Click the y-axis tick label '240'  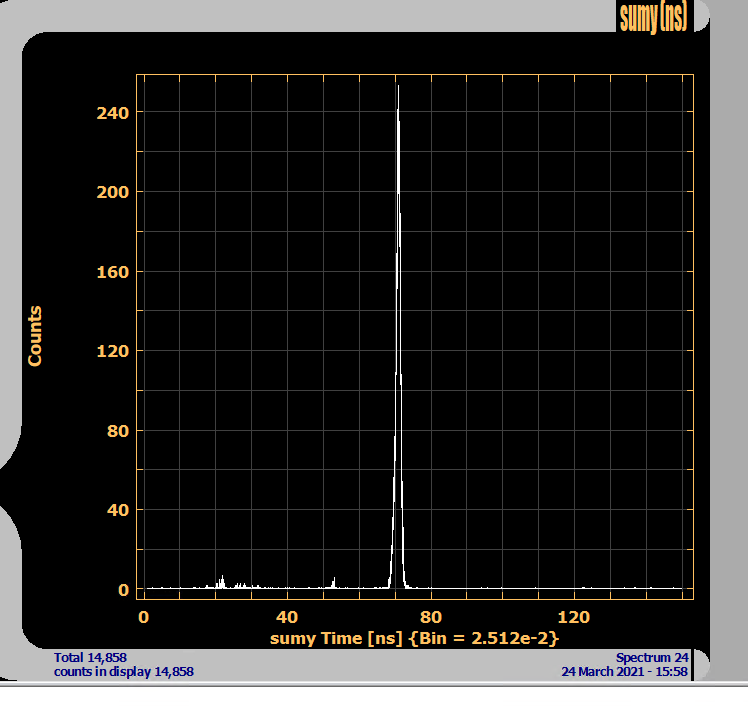(113, 114)
